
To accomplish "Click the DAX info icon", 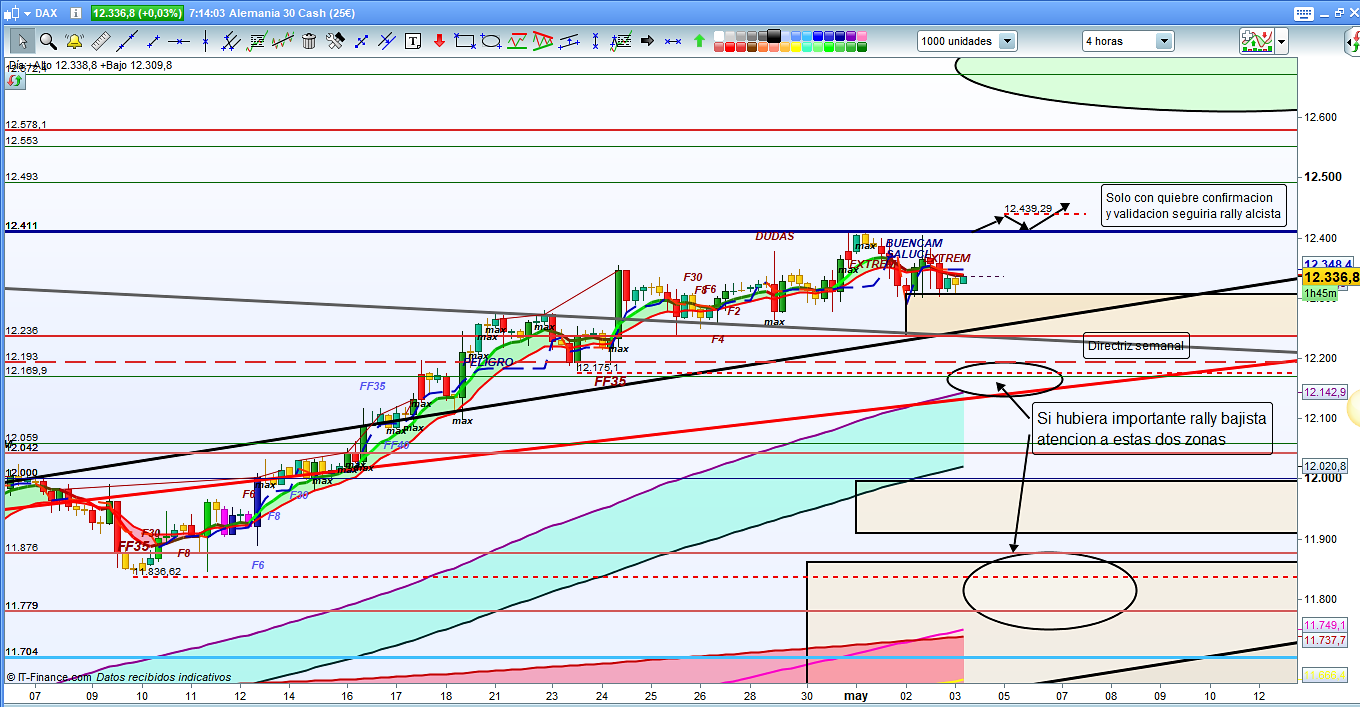I will pyautogui.click(x=76, y=13).
